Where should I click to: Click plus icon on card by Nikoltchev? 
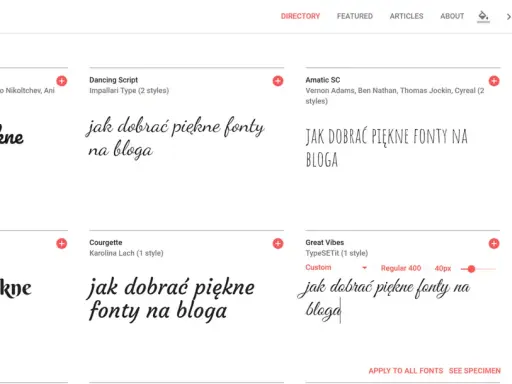click(x=61, y=81)
